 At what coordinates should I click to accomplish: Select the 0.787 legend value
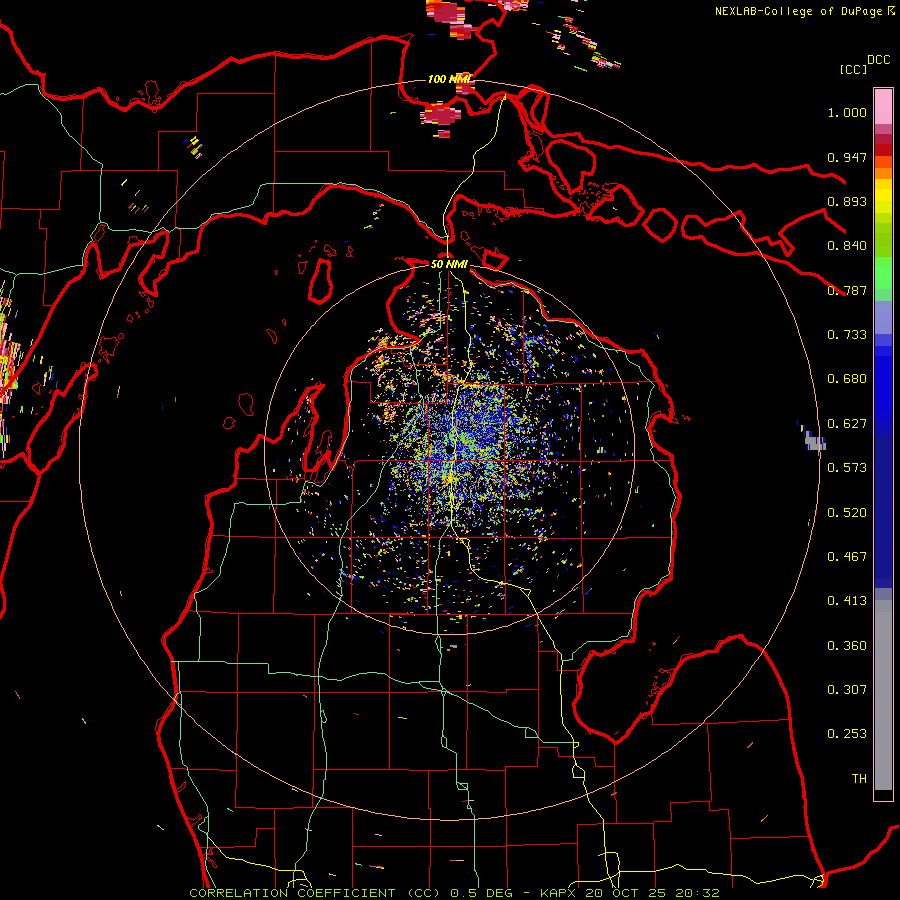pos(847,290)
